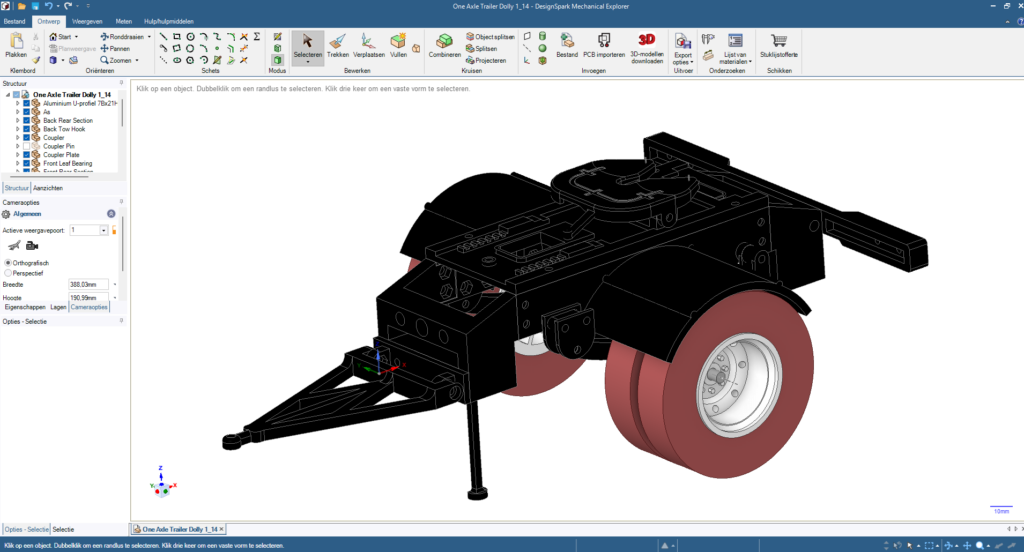This screenshot has height=552, width=1024.
Task: Expand Coupler Plate tree node
Action: coord(18,155)
